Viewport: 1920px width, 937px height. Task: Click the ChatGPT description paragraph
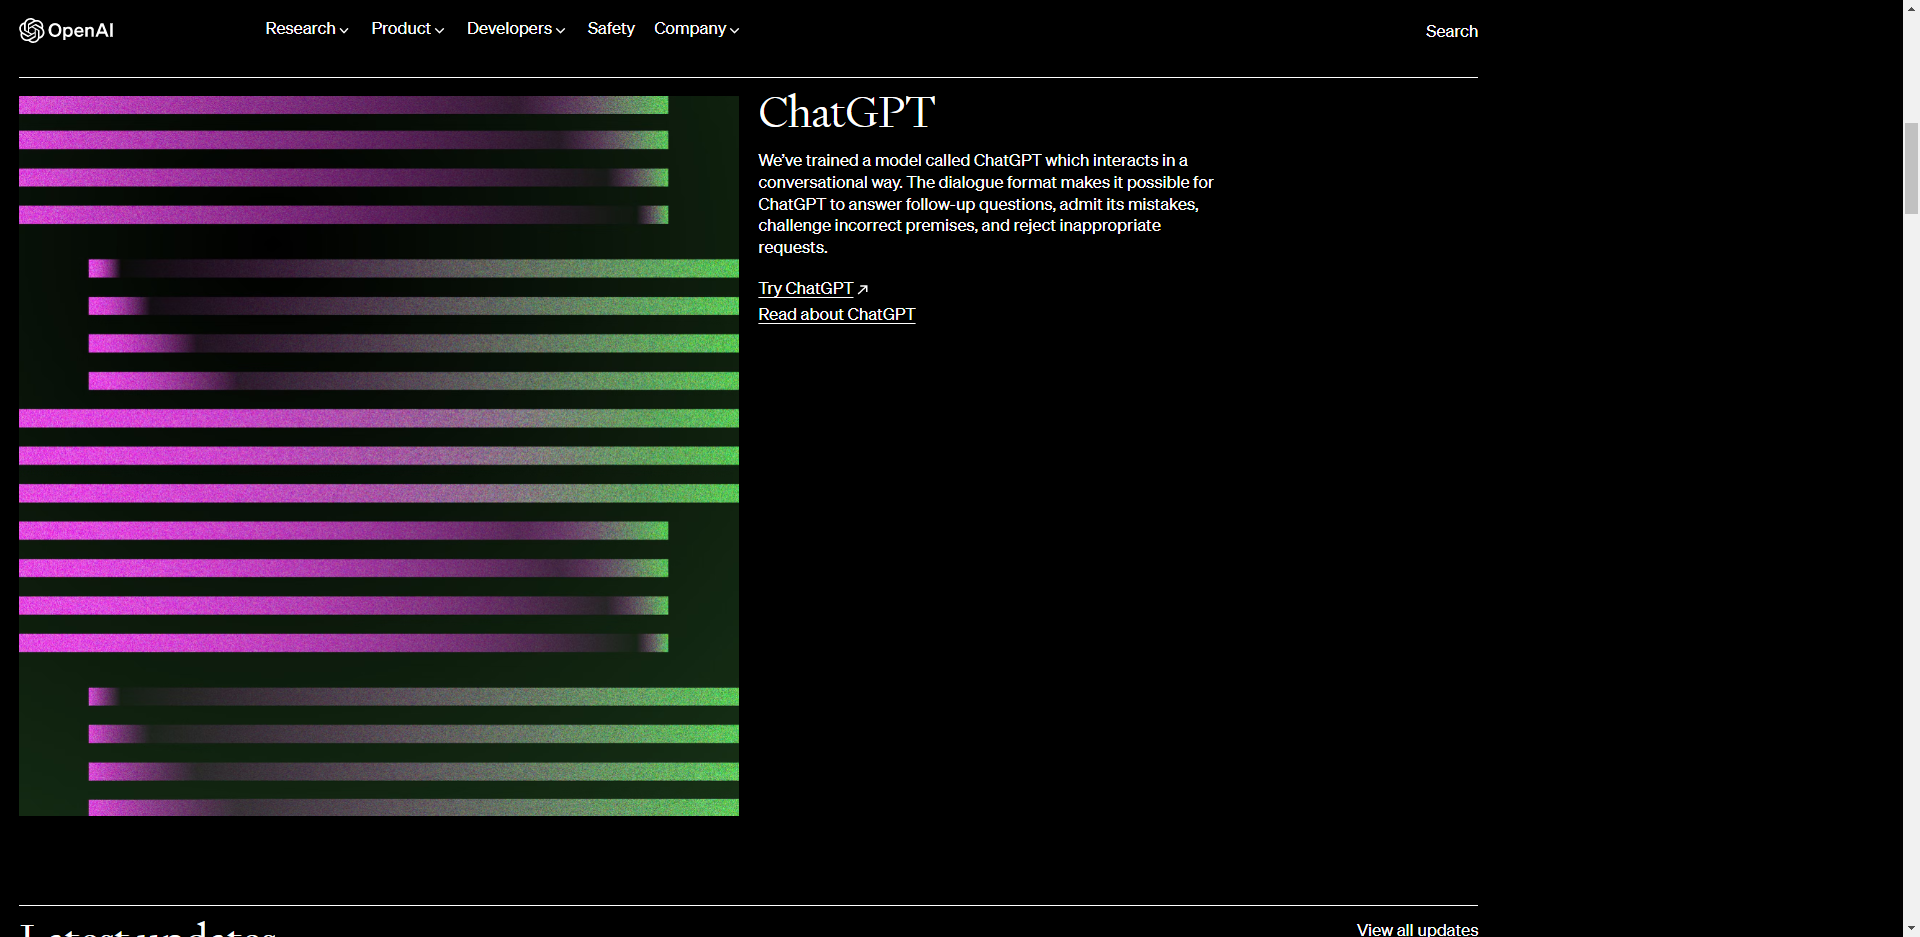click(986, 204)
